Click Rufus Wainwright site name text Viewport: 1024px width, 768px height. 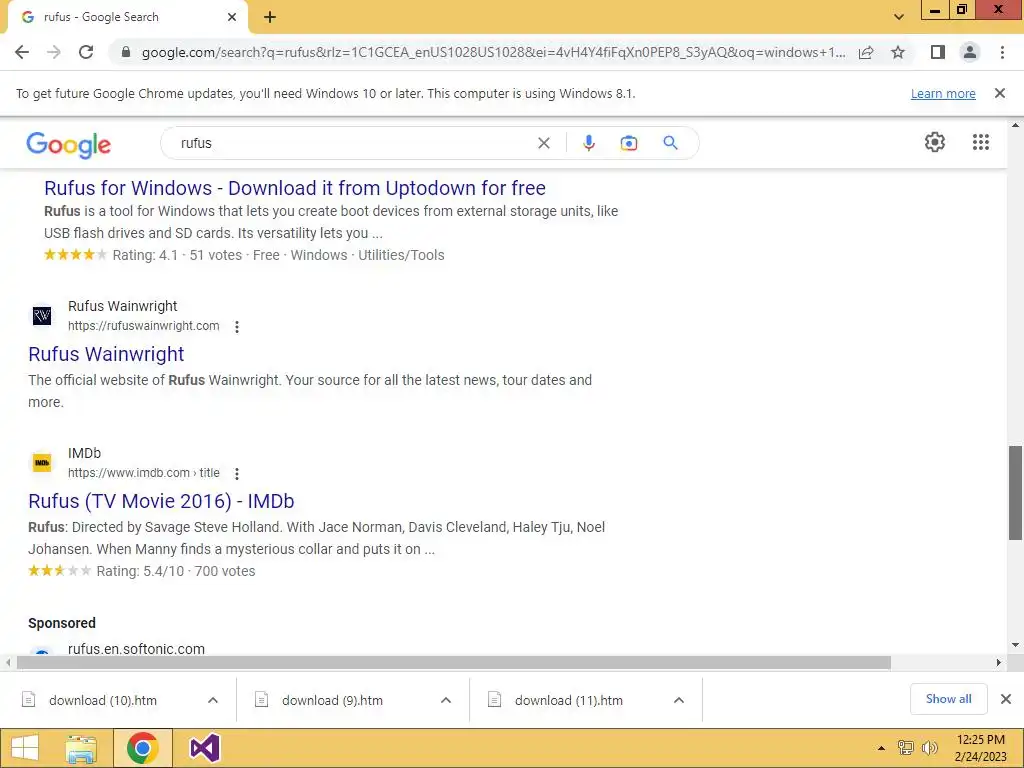122,306
